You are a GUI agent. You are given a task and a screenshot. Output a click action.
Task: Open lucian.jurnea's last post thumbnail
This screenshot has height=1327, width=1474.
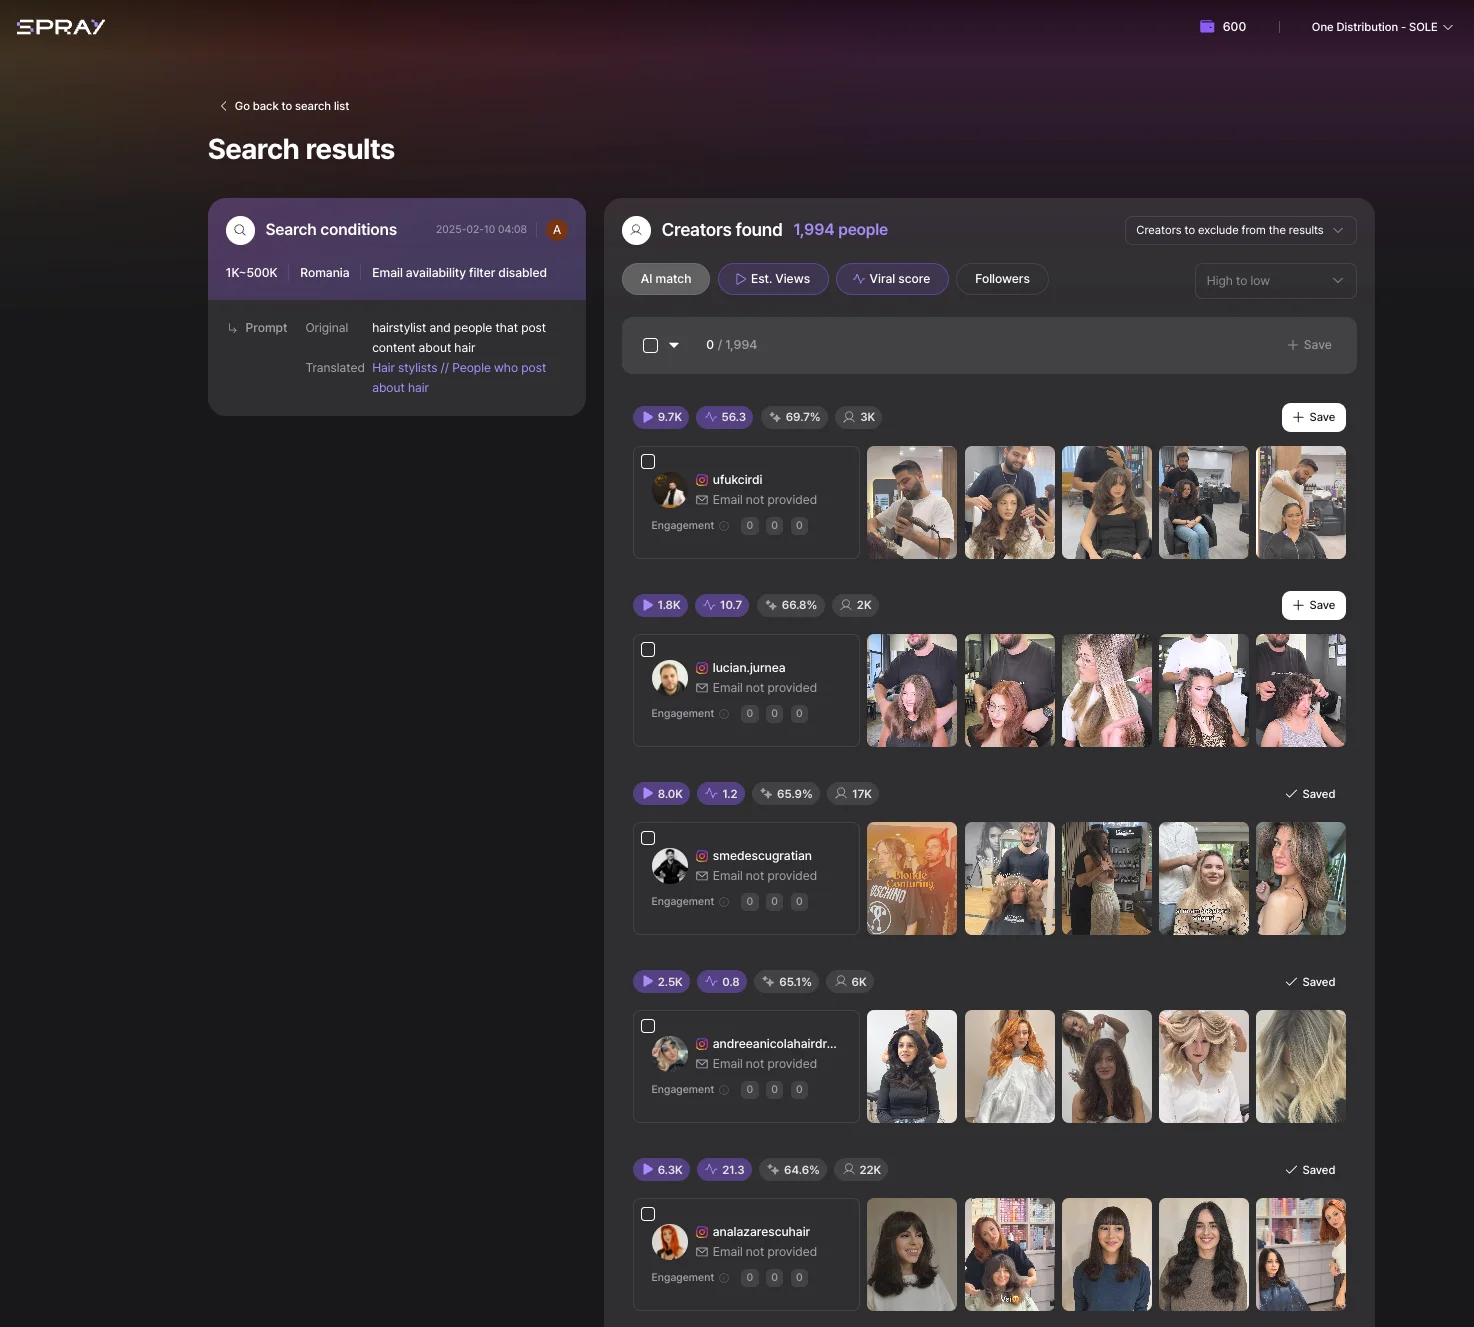coord(1301,690)
